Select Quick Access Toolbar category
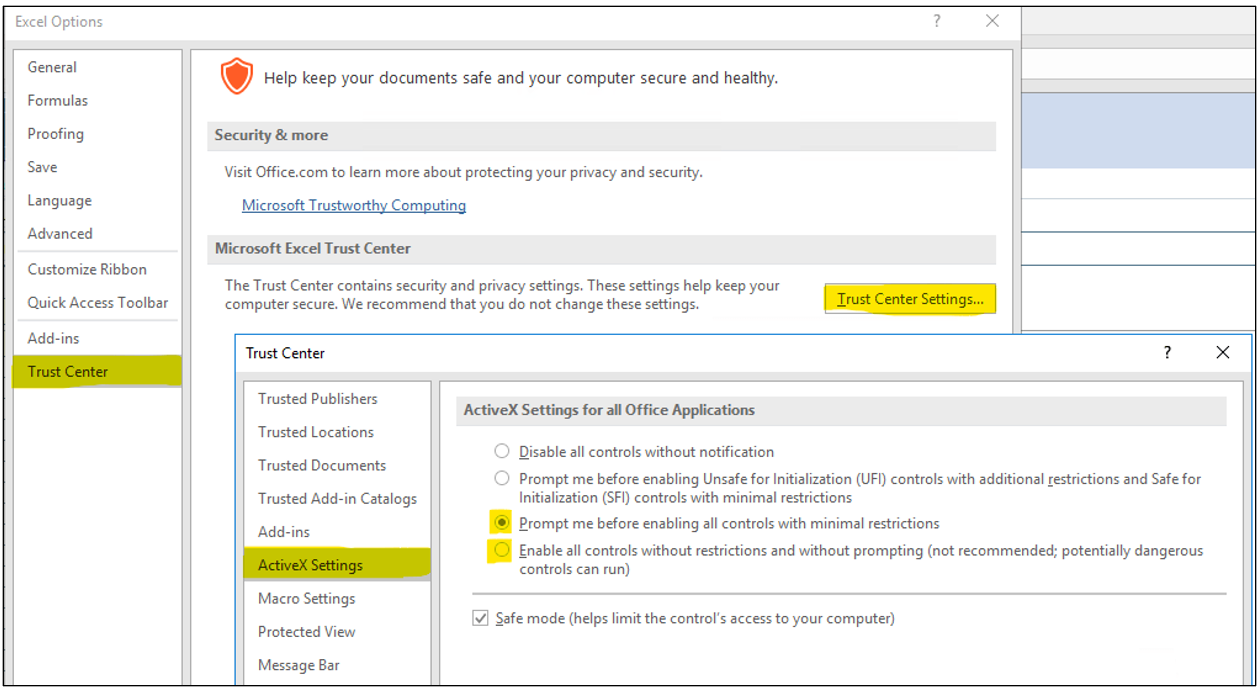The width and height of the screenshot is (1260, 690). 97,302
